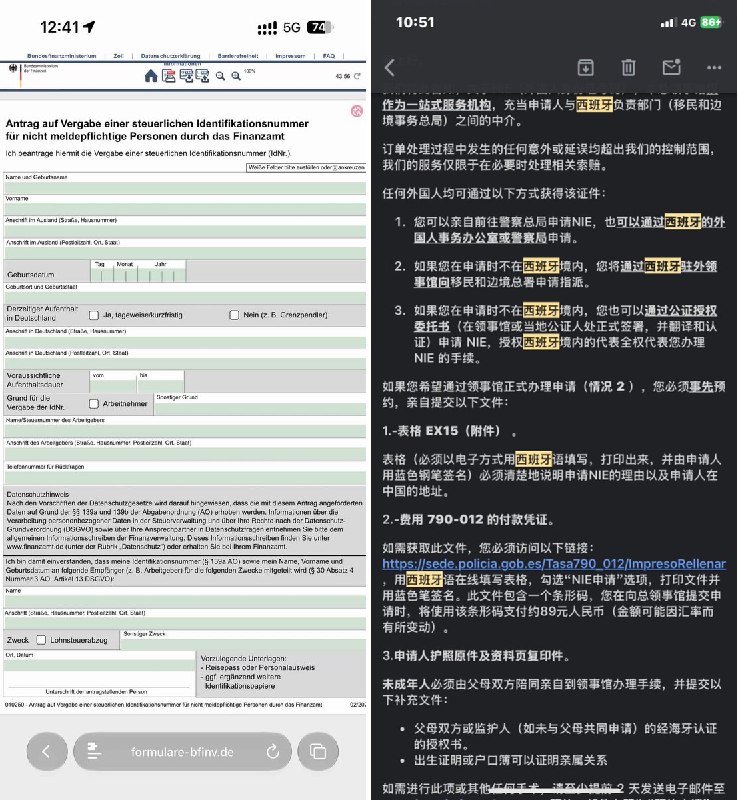Check 'Ja, tageweise/kurzfristig' checkbox
Image resolution: width=738 pixels, height=800 pixels.
coord(94,315)
